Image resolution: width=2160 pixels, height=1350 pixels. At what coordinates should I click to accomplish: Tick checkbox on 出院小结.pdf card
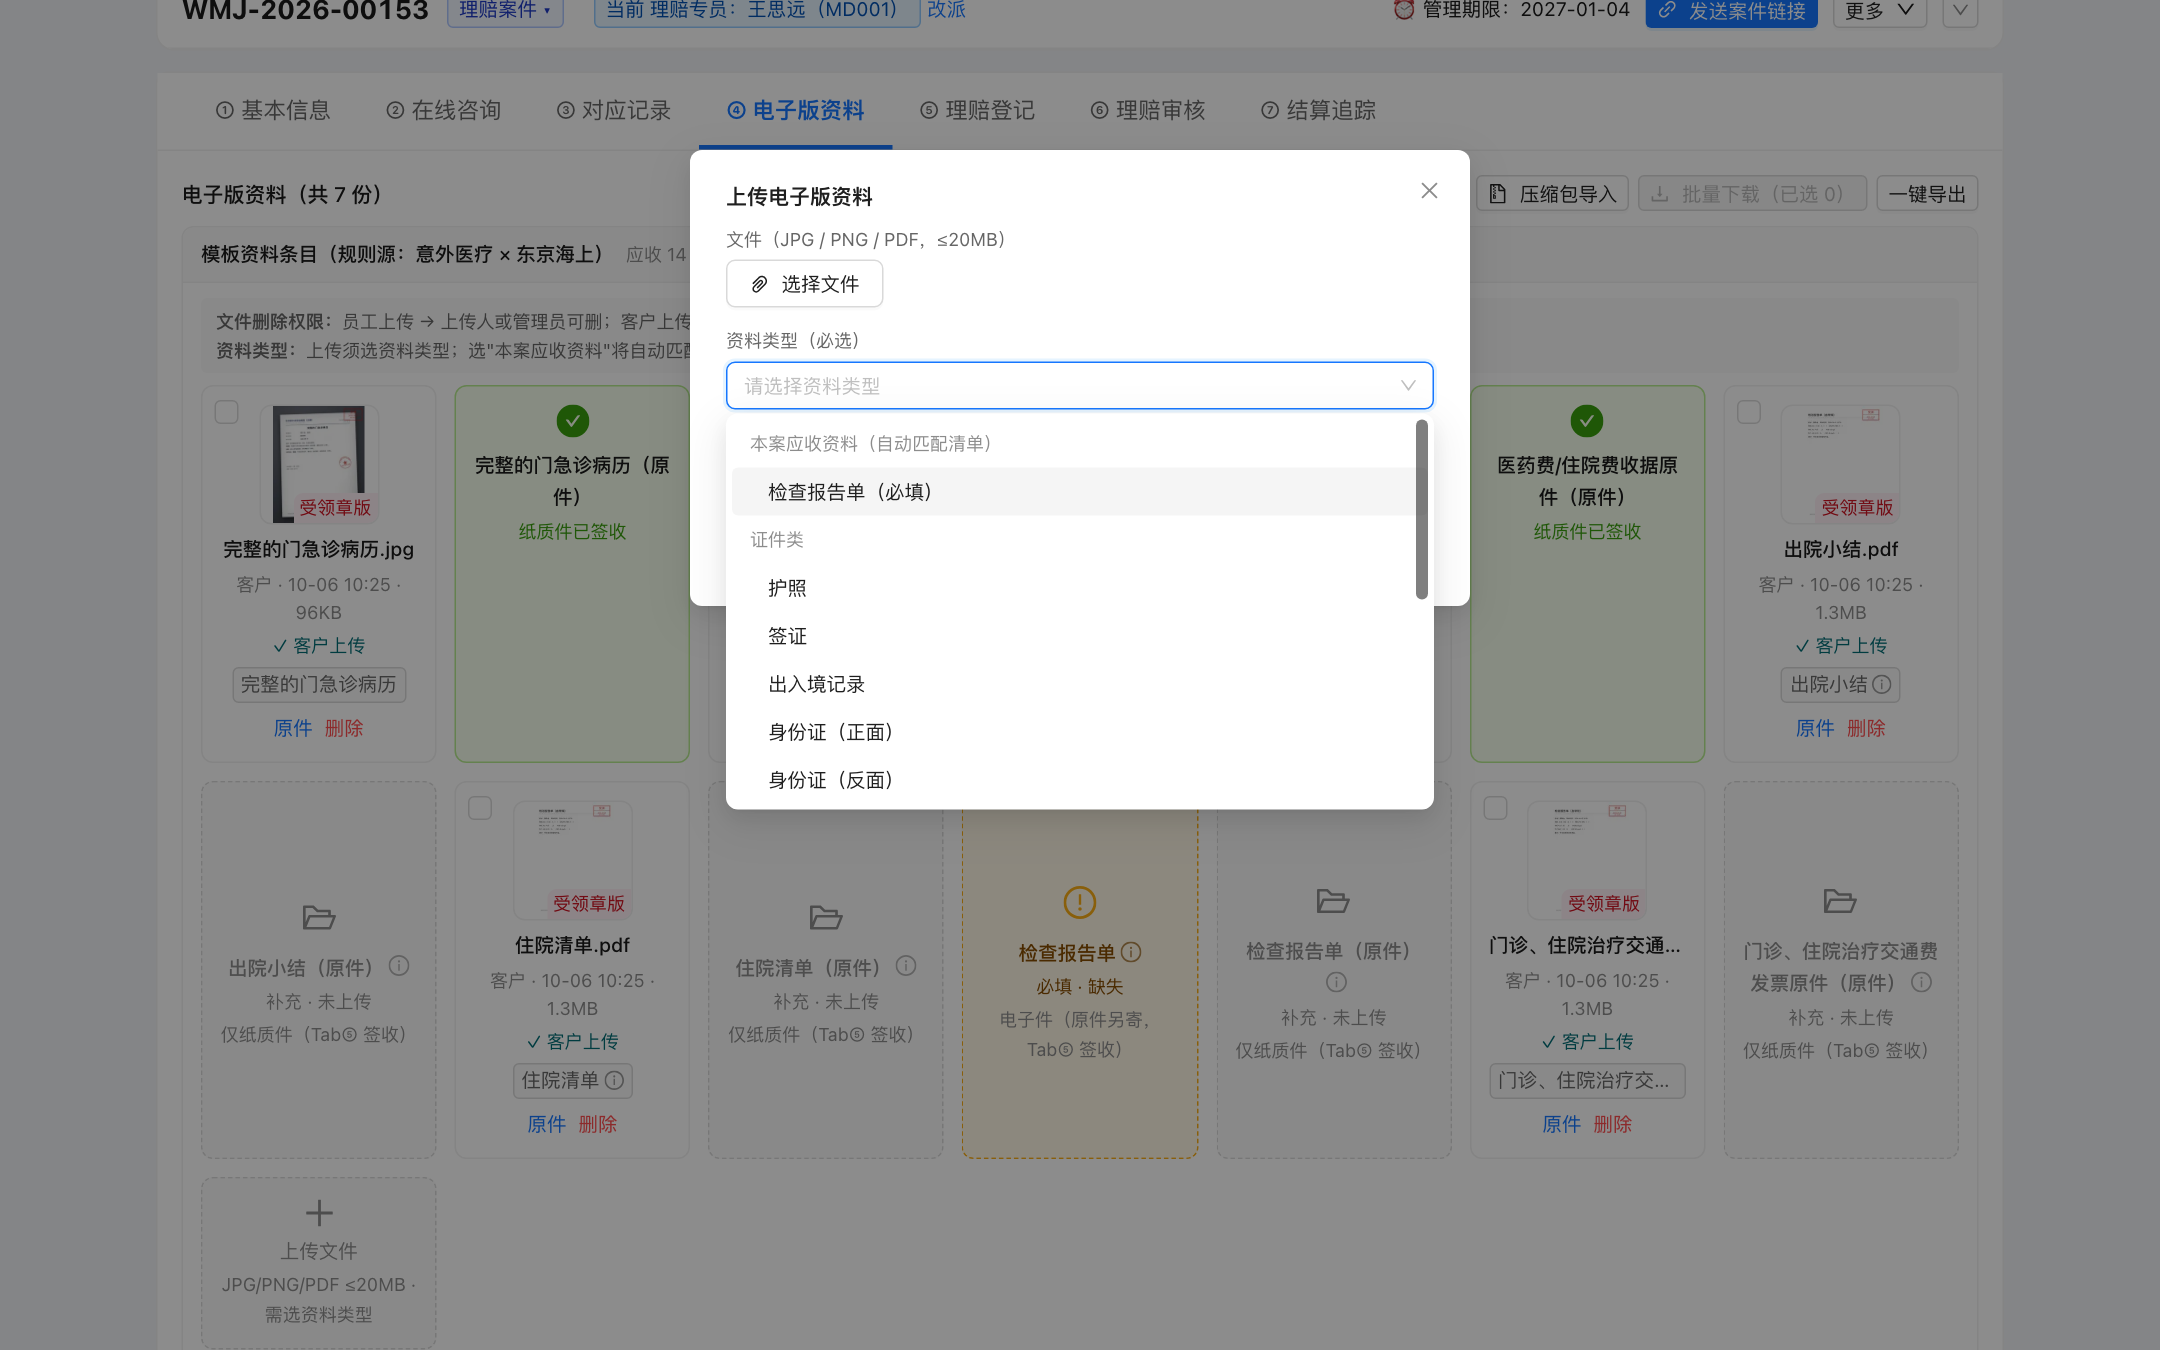1749,412
